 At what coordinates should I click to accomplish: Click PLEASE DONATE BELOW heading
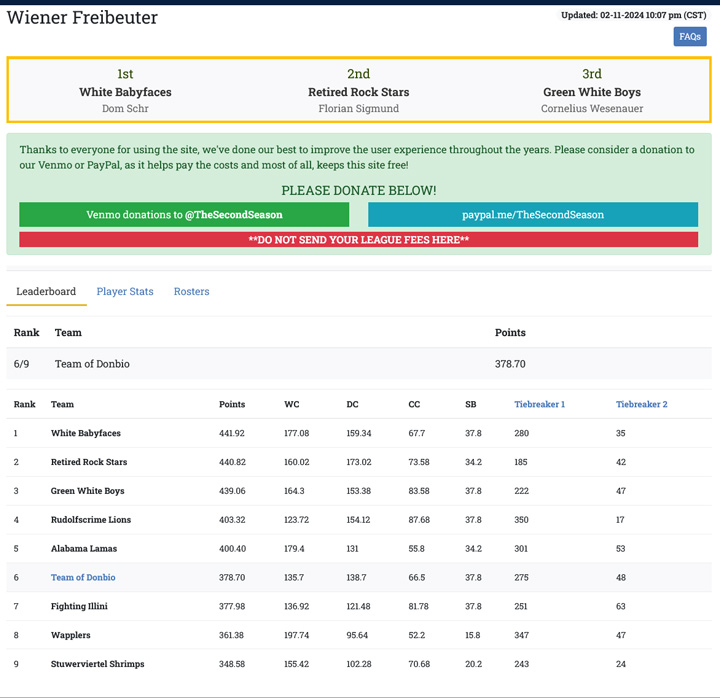pos(359,191)
